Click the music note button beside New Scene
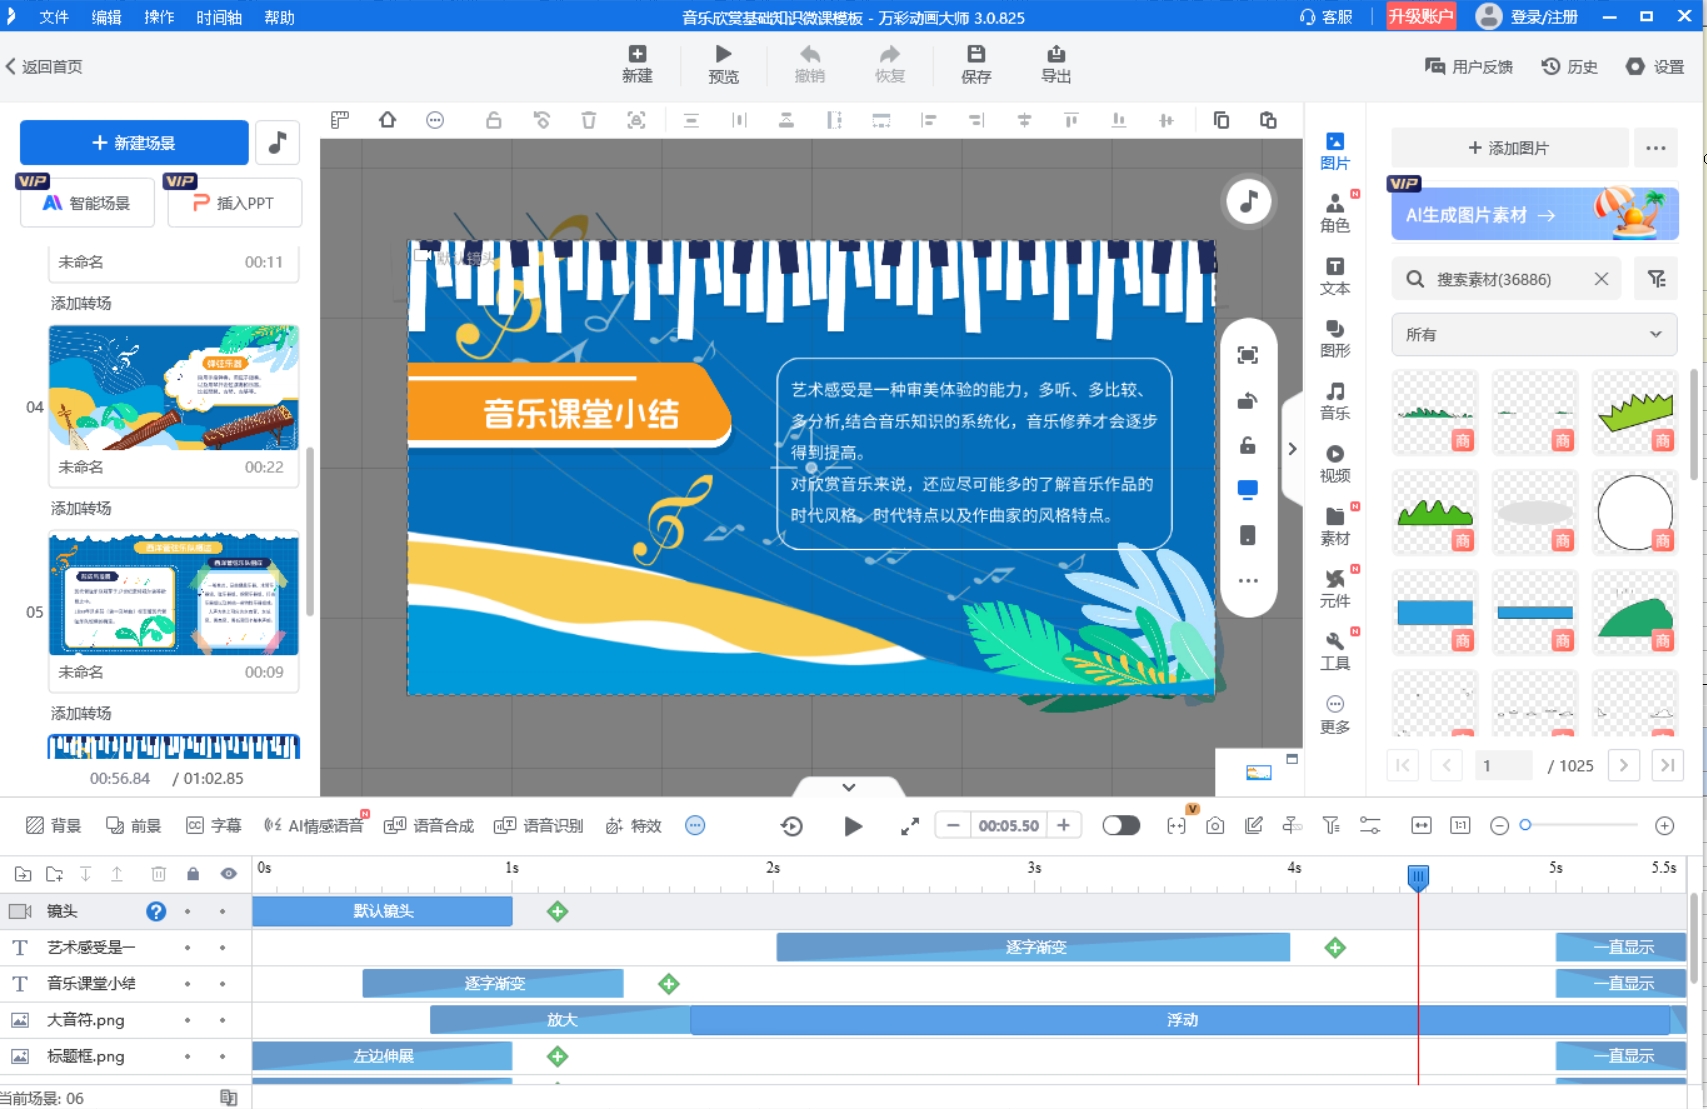The width and height of the screenshot is (1707, 1109). (x=278, y=143)
